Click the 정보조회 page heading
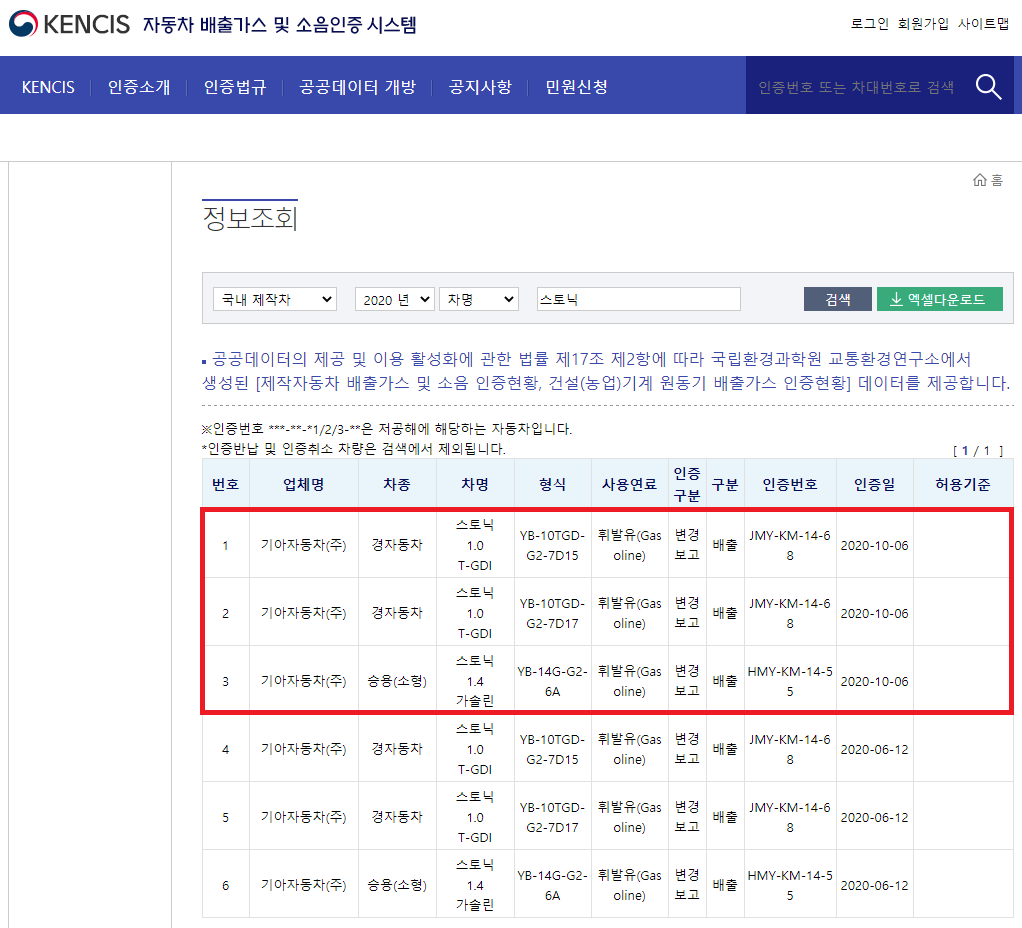The height and width of the screenshot is (928, 1022). (x=250, y=218)
